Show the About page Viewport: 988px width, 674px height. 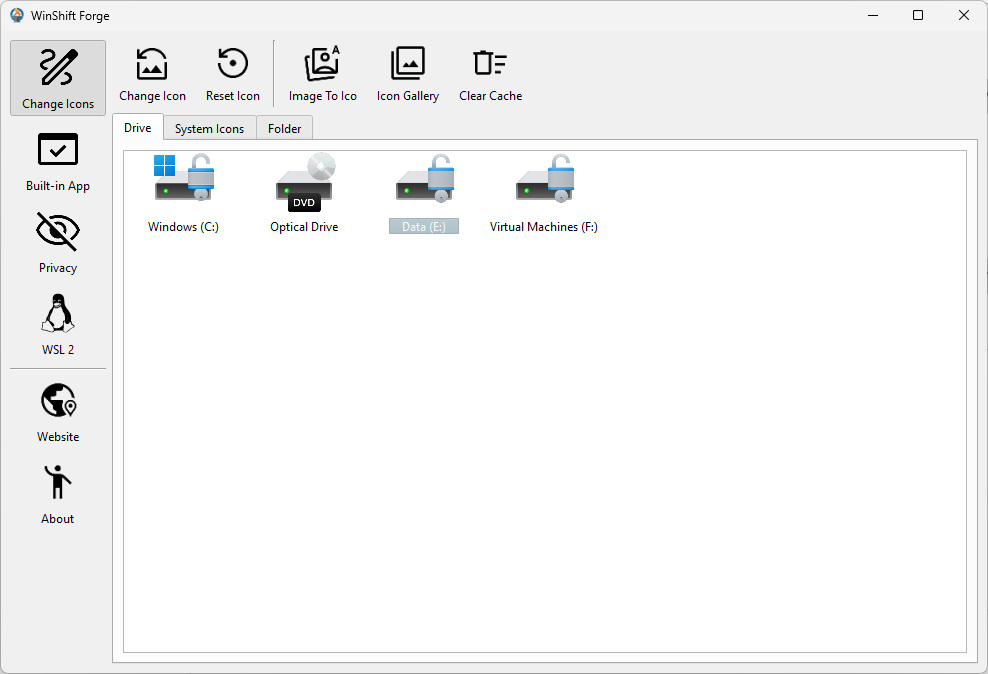(x=58, y=494)
